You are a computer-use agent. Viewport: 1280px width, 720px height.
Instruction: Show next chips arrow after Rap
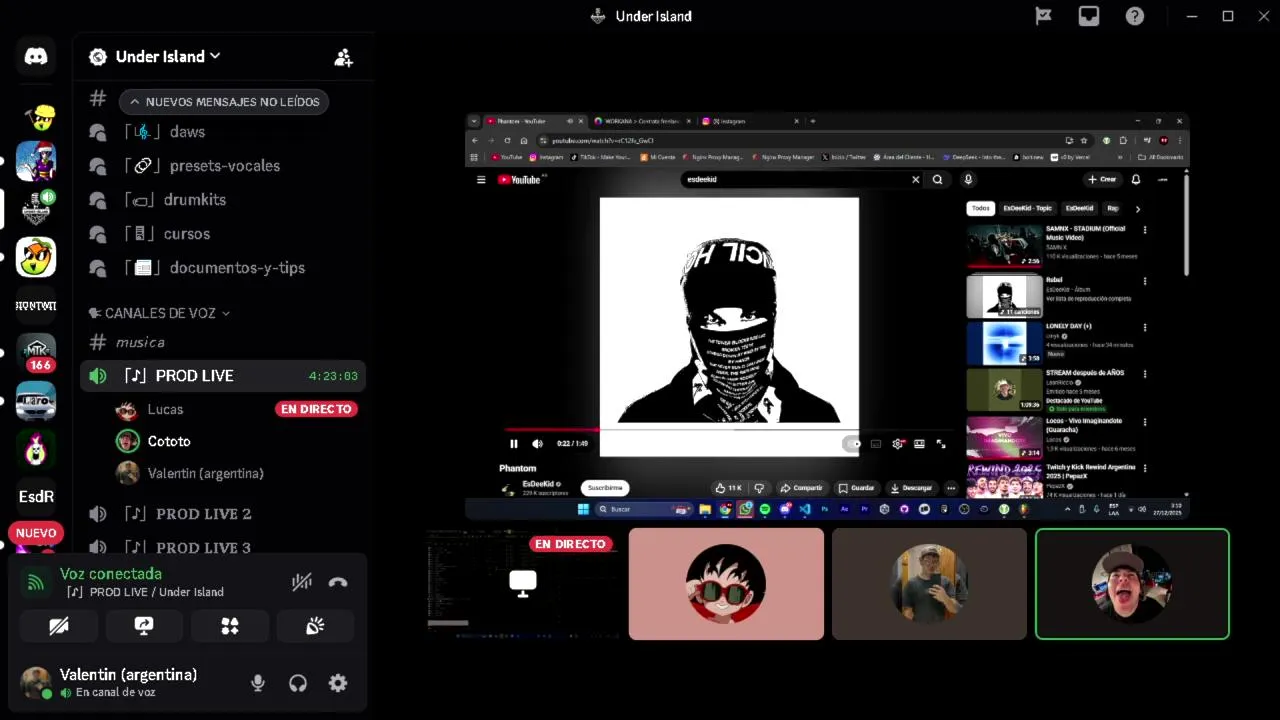(1137, 209)
